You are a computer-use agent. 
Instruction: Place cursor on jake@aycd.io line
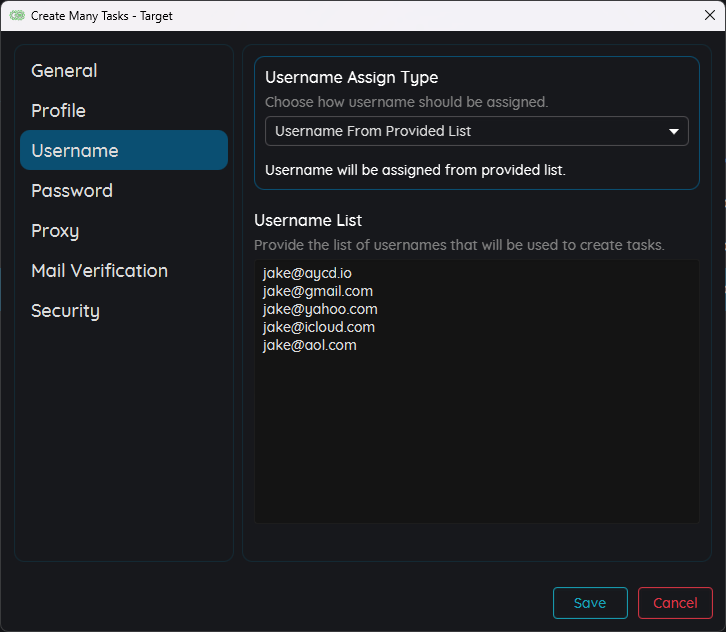307,273
